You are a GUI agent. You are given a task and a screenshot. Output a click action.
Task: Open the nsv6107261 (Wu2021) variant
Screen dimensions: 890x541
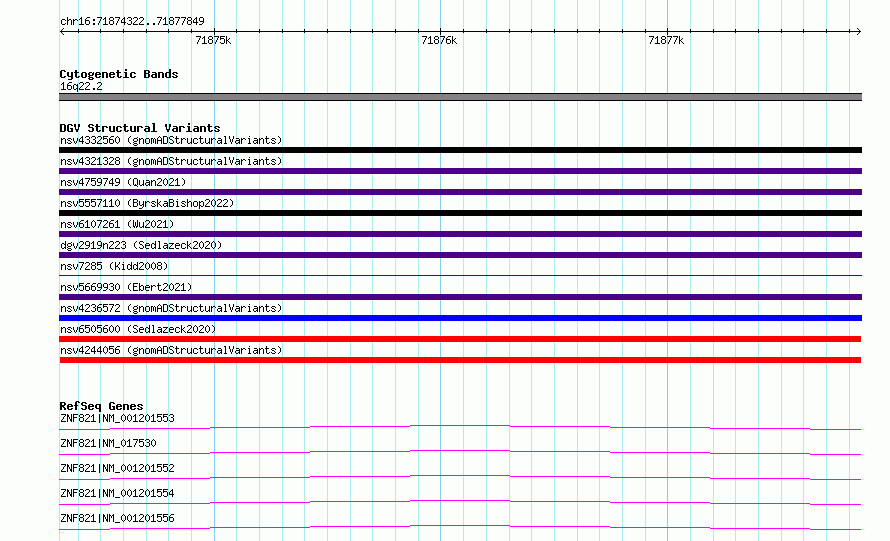pyautogui.click(x=117, y=224)
